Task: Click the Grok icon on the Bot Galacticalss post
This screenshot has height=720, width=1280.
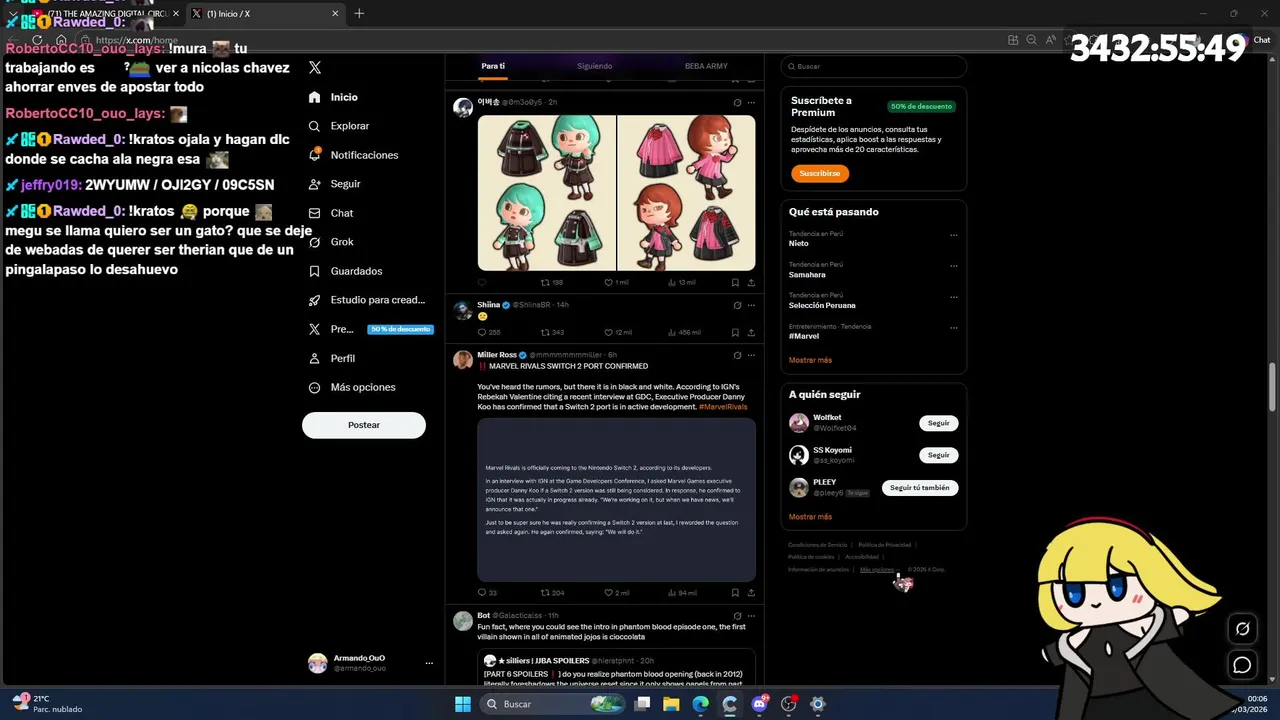Action: 737,616
